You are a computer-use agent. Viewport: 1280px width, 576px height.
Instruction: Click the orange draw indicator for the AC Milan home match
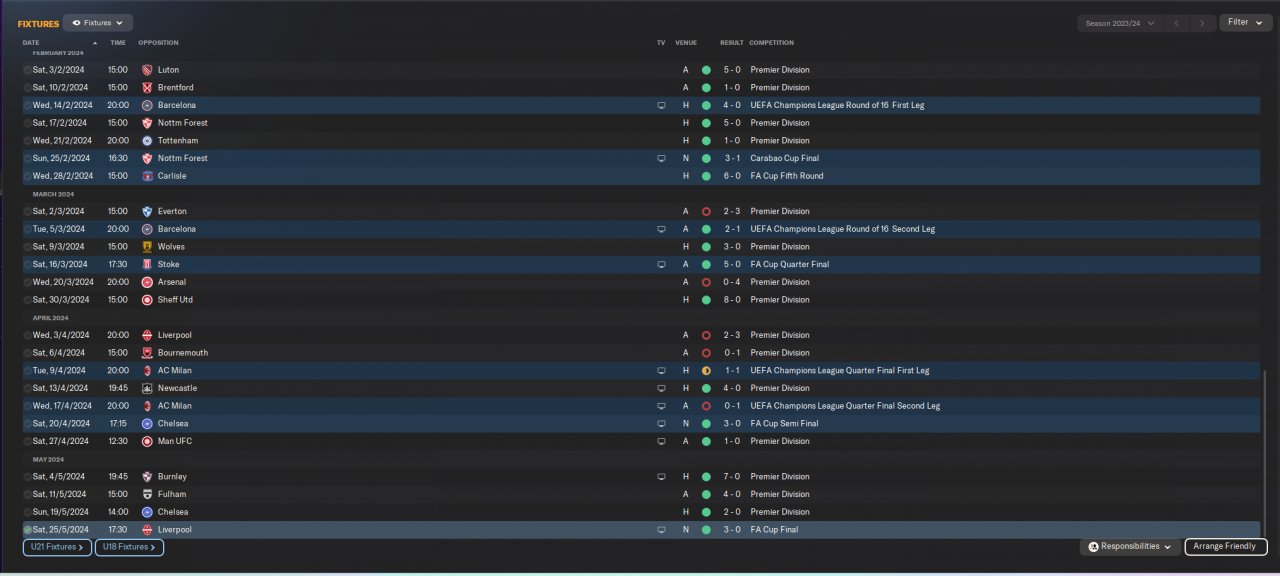706,371
